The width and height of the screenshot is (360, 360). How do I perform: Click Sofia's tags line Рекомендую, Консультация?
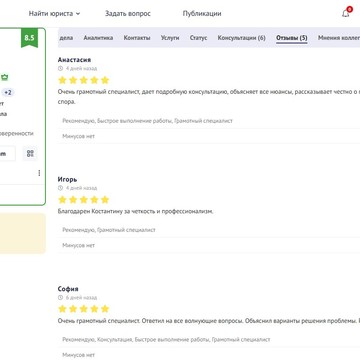click(x=166, y=339)
